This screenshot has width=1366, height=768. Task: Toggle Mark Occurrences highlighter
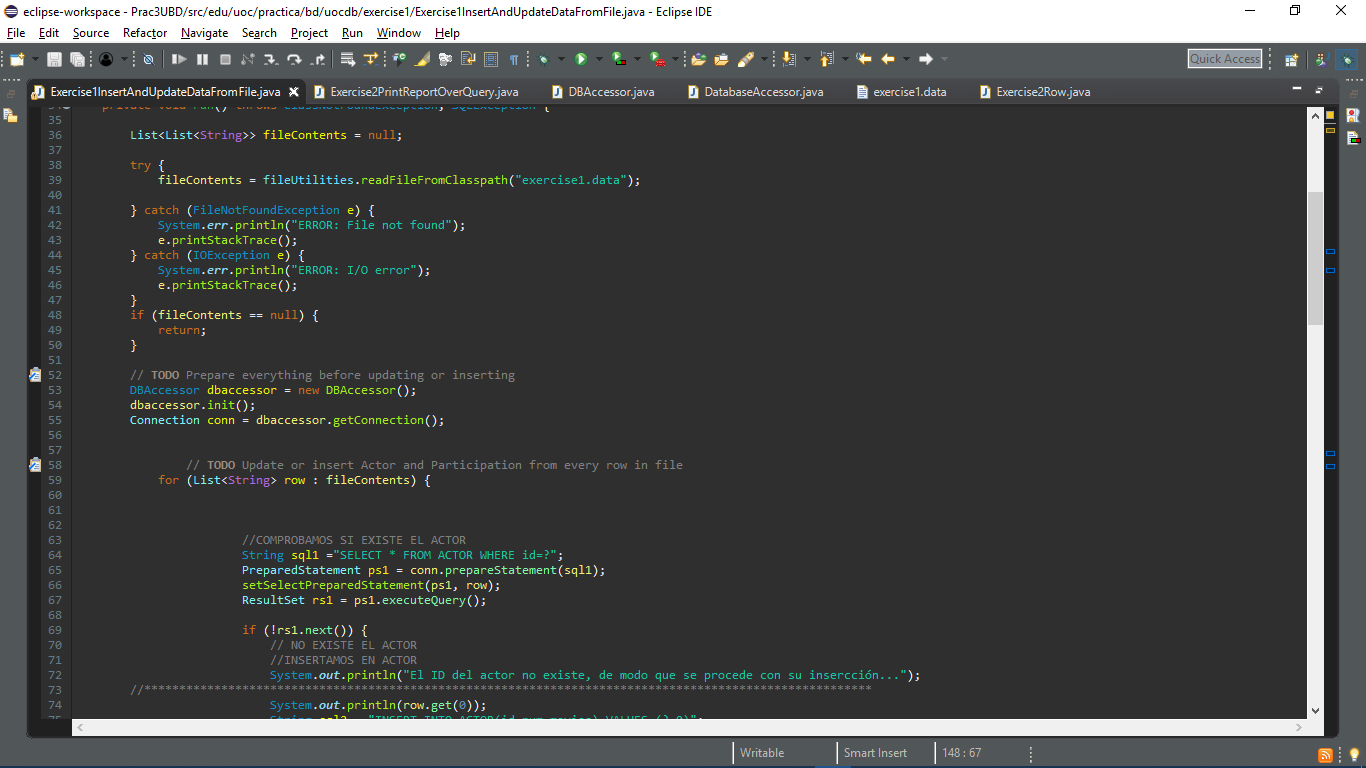coord(422,59)
